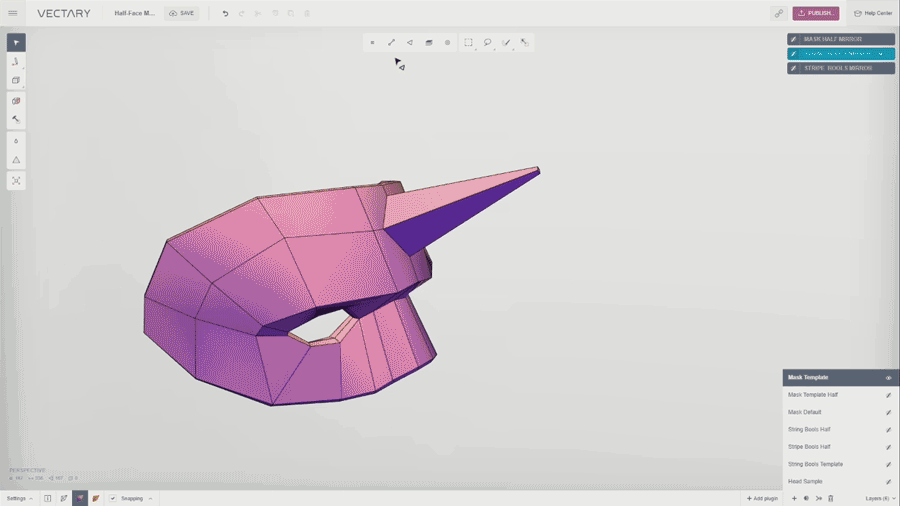Open the hamburger main menu
This screenshot has height=506, width=900.
coord(13,13)
